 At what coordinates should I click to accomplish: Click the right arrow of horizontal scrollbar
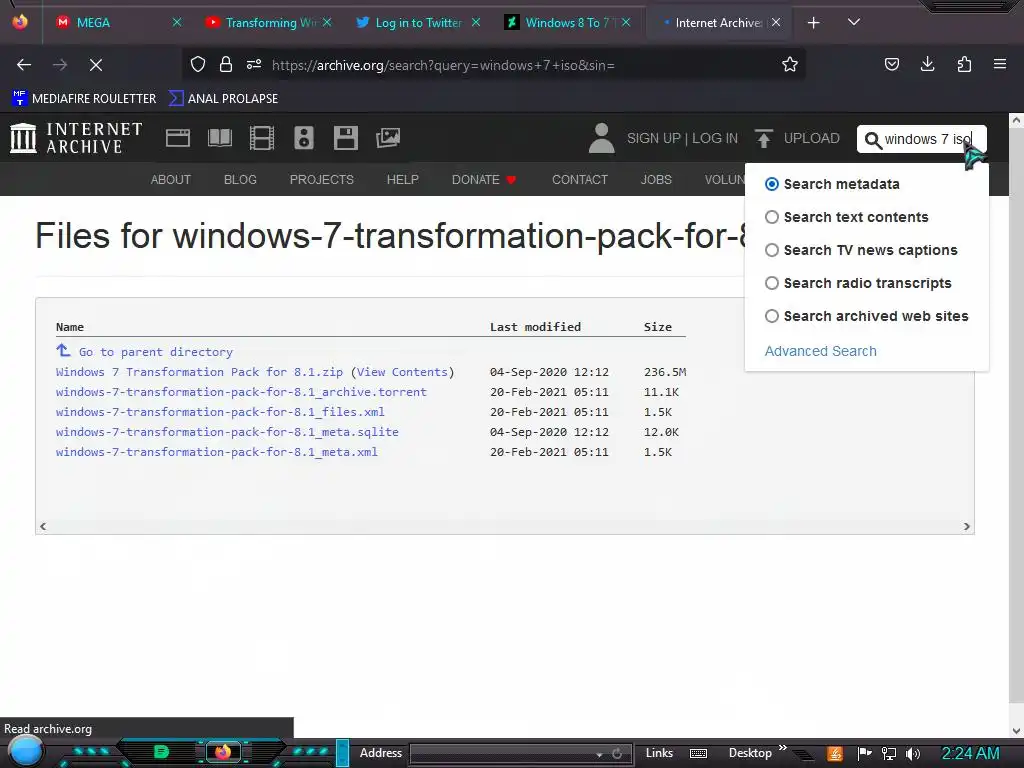tap(967, 526)
